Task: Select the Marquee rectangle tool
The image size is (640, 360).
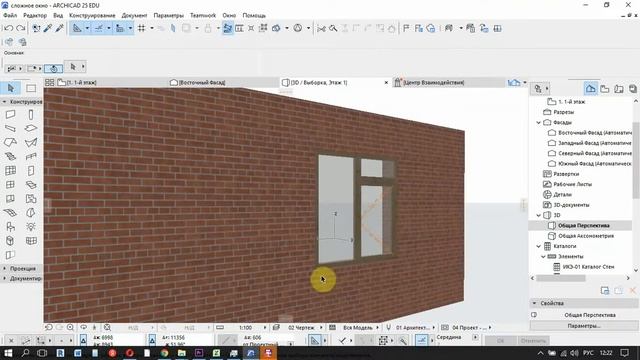Action: [31, 88]
